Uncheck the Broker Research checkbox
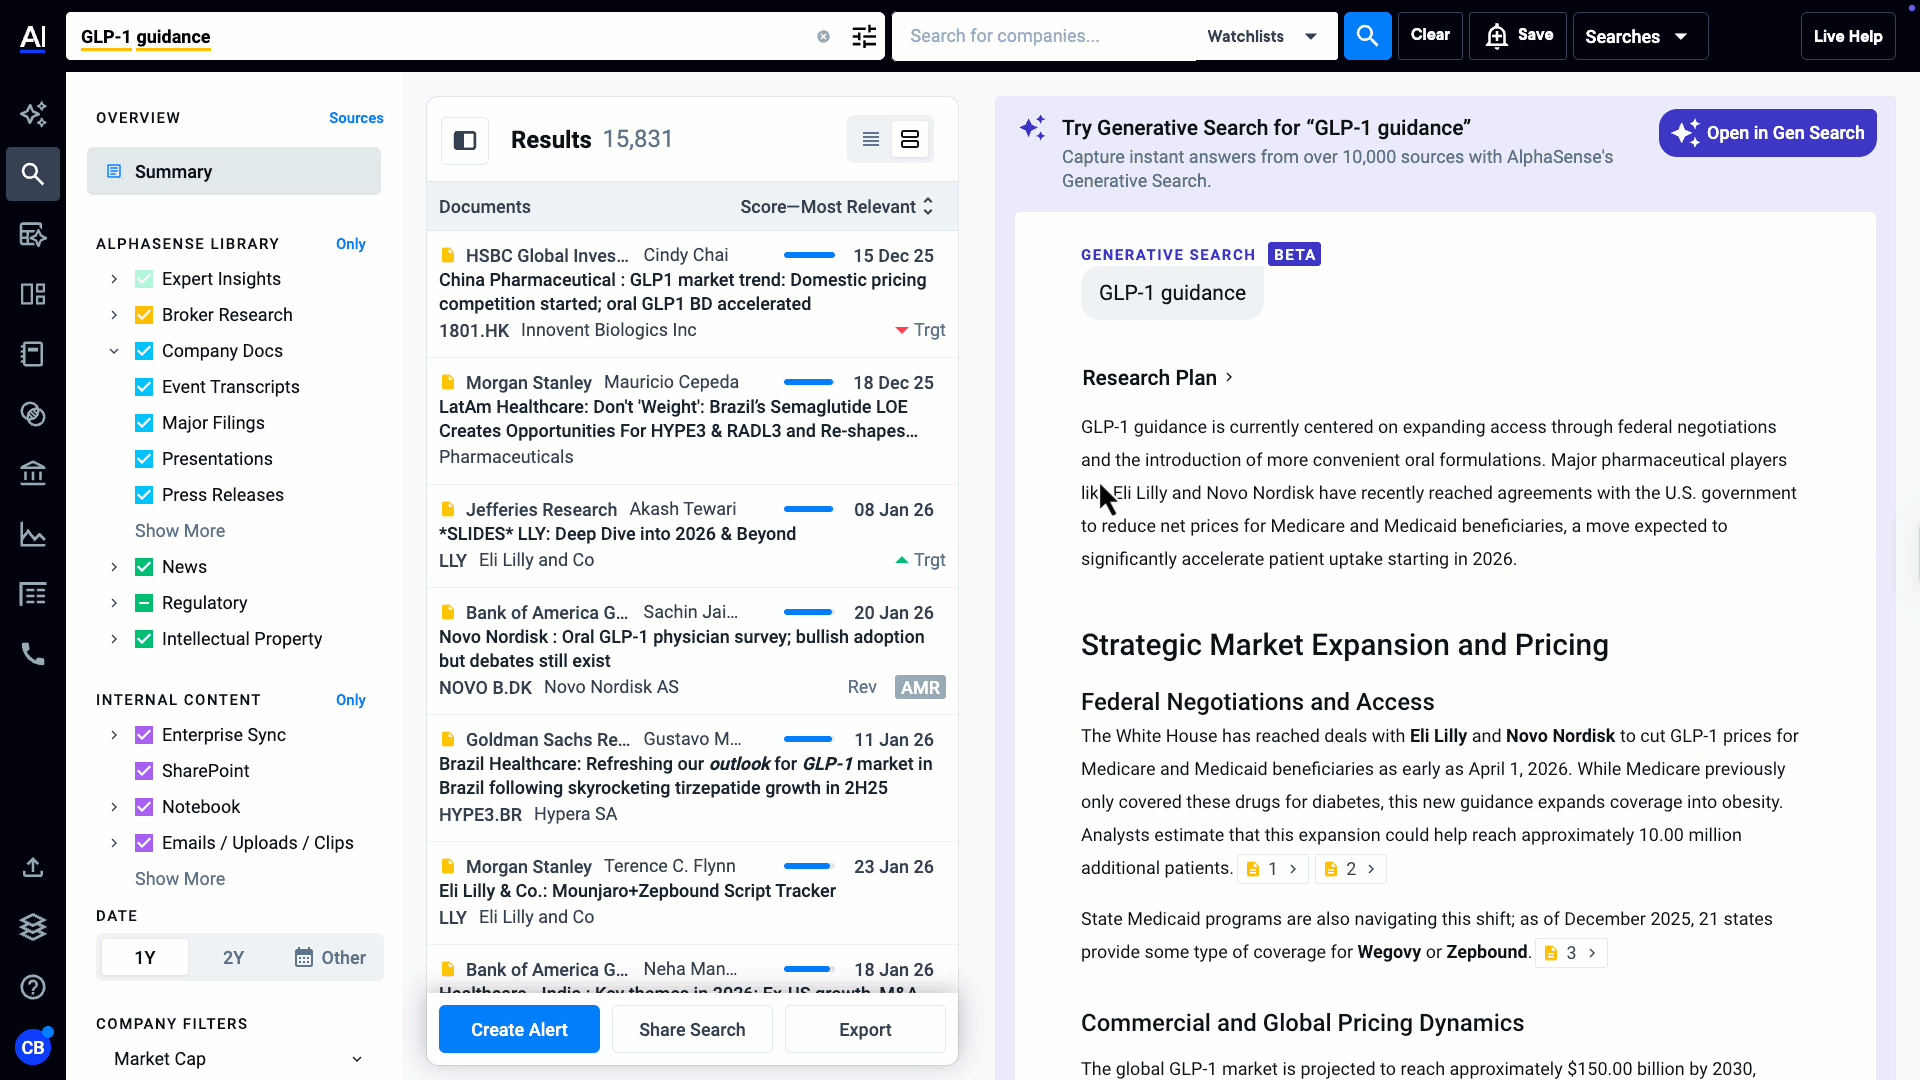1920x1080 pixels. point(144,315)
